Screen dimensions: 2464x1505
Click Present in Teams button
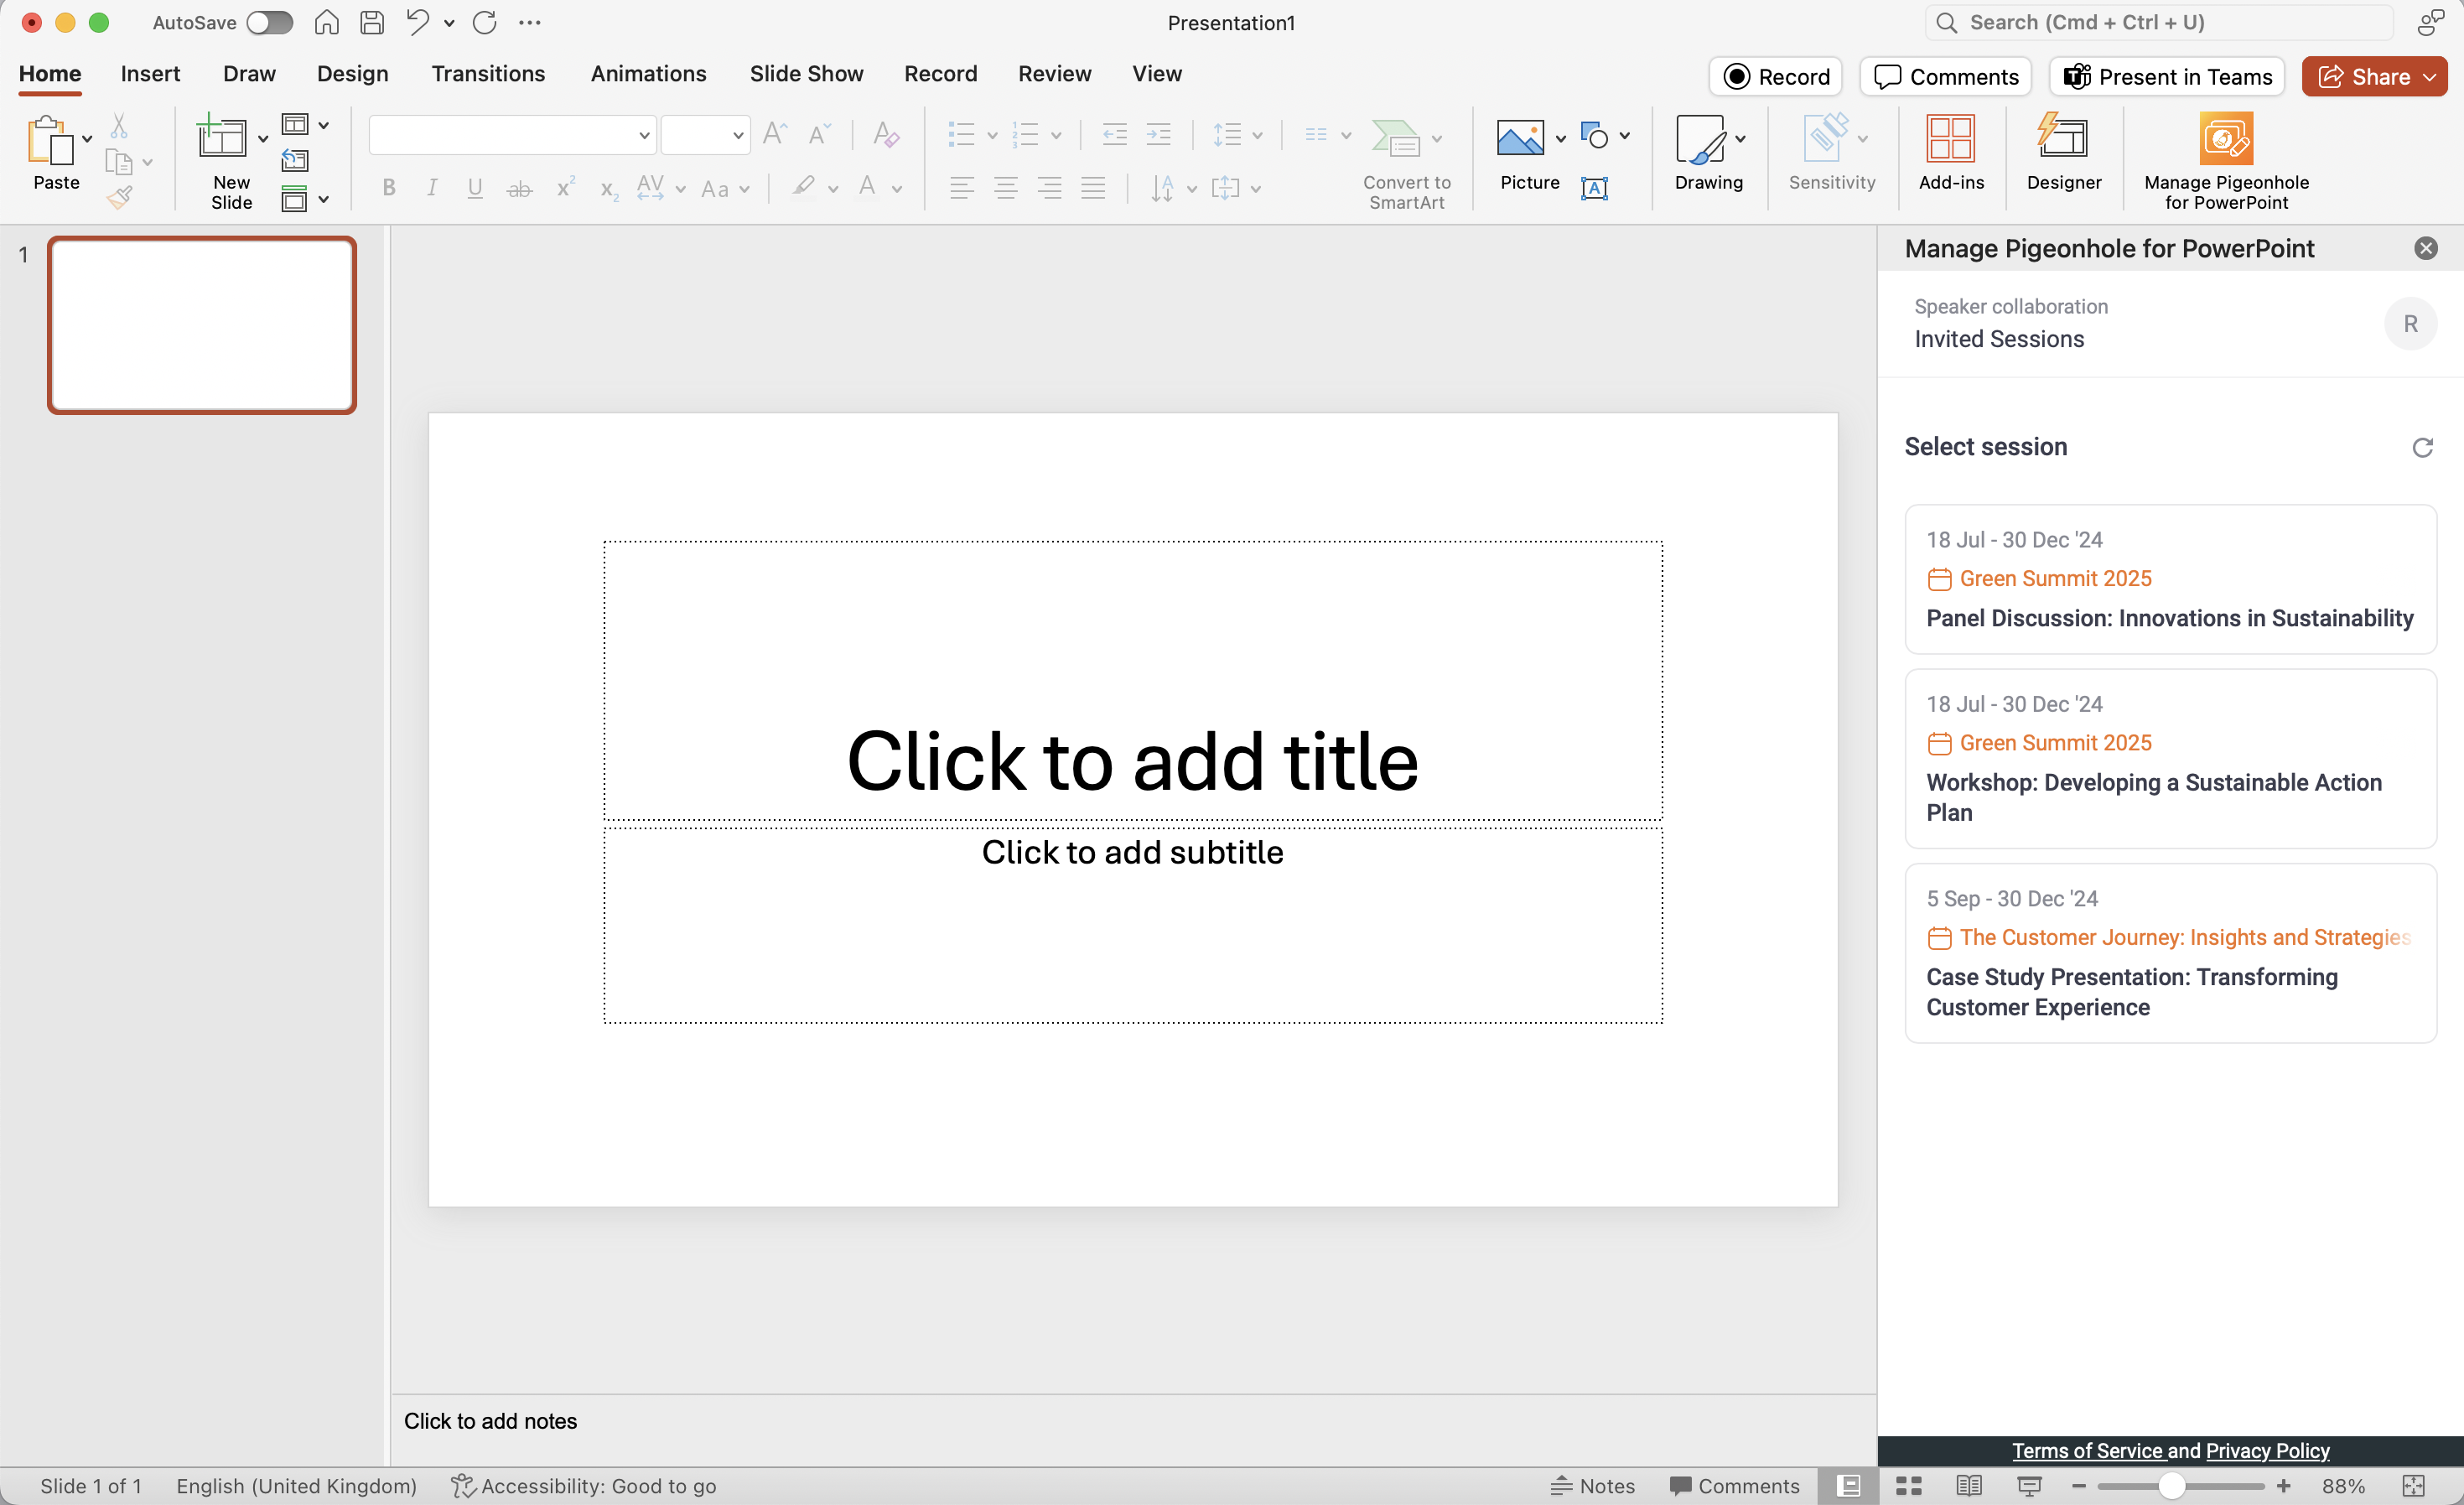point(2170,74)
